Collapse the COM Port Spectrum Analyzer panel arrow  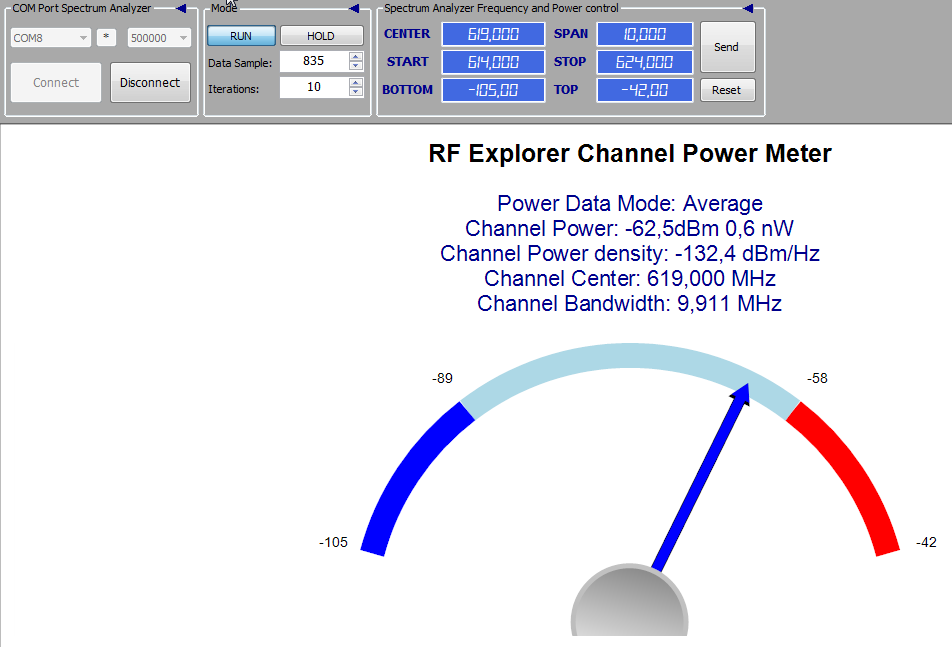click(181, 8)
